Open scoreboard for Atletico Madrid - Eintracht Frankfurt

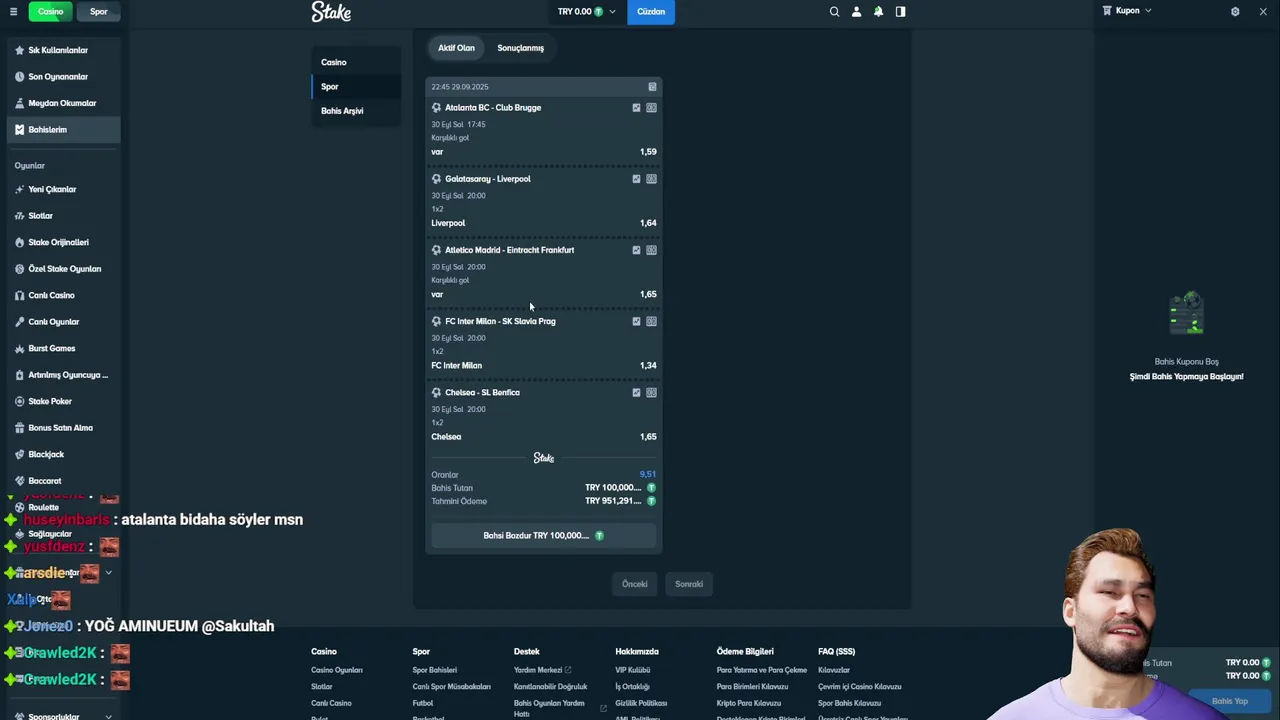pos(651,250)
